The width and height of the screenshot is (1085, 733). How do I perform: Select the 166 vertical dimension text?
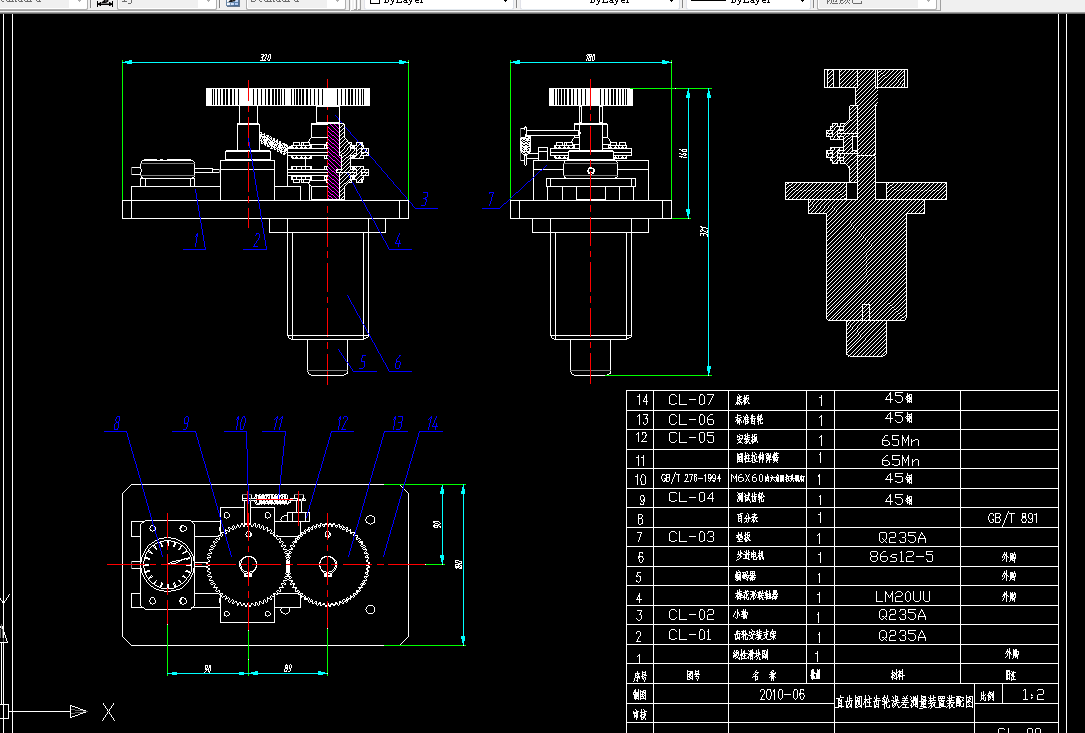click(683, 153)
